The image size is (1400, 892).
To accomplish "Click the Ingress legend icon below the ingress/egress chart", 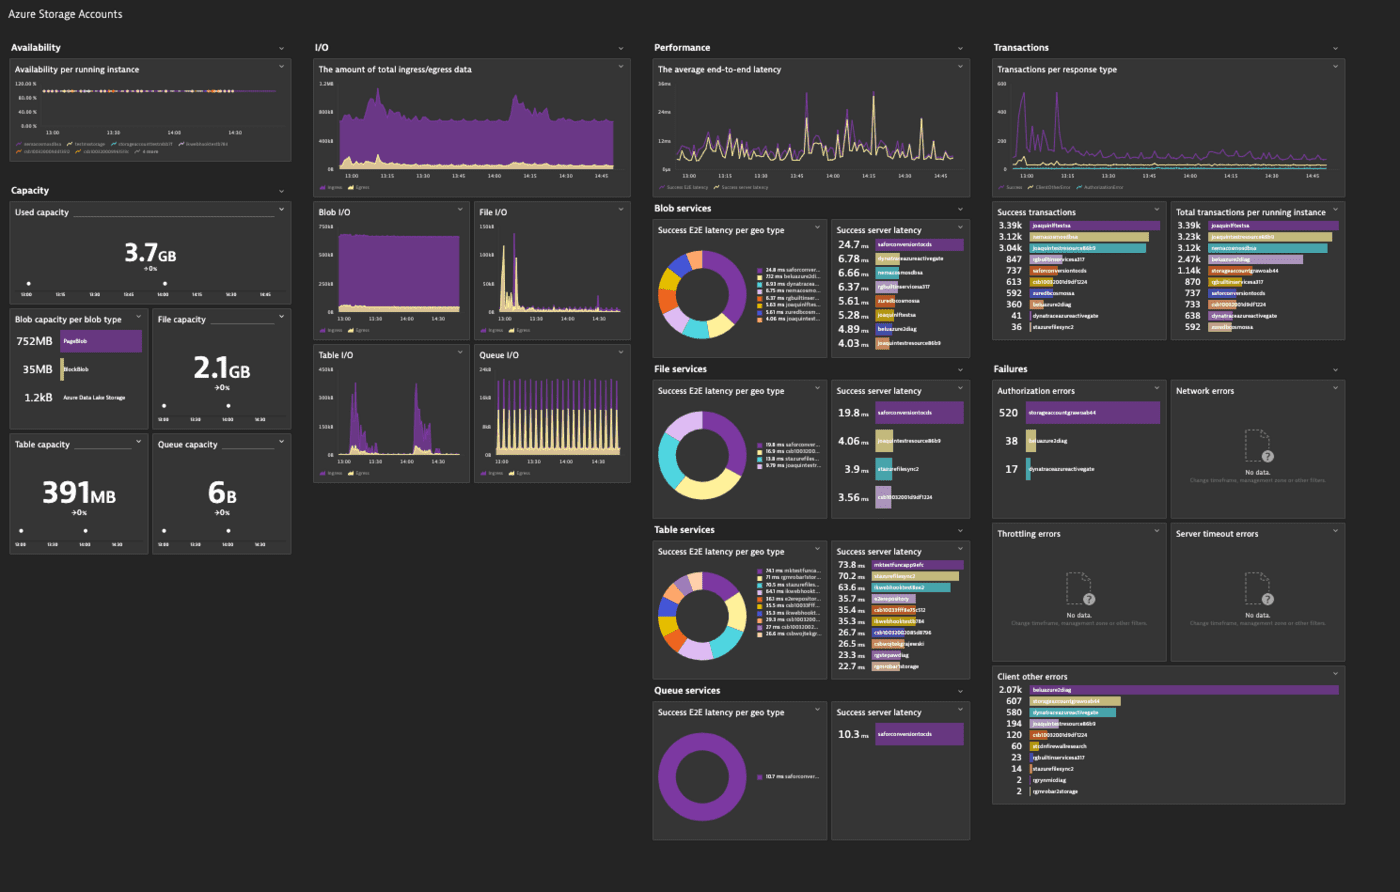I will [x=323, y=186].
